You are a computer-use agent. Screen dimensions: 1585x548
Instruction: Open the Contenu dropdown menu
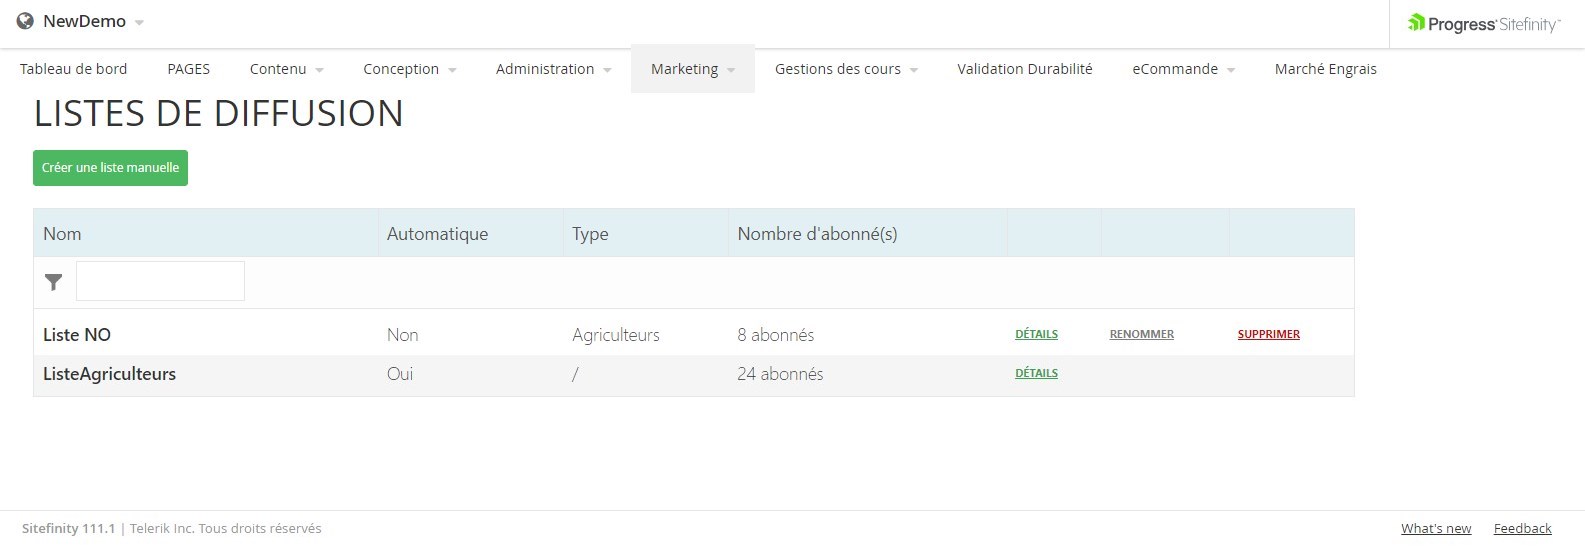coord(286,69)
